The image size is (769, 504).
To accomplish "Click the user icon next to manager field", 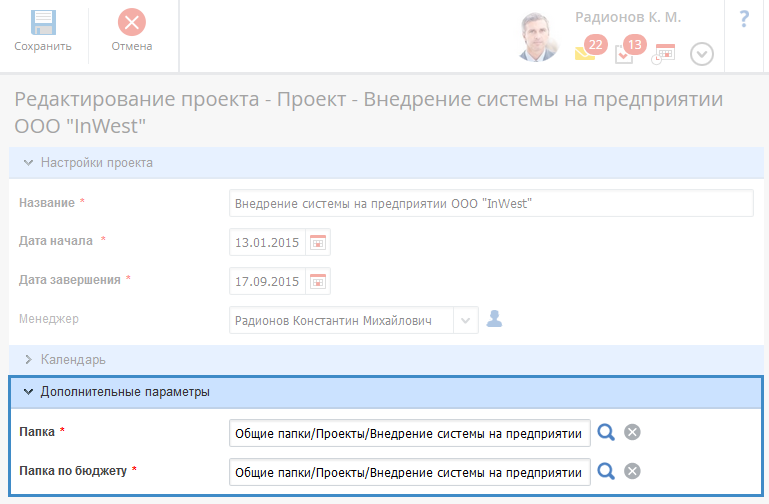I will point(493,320).
